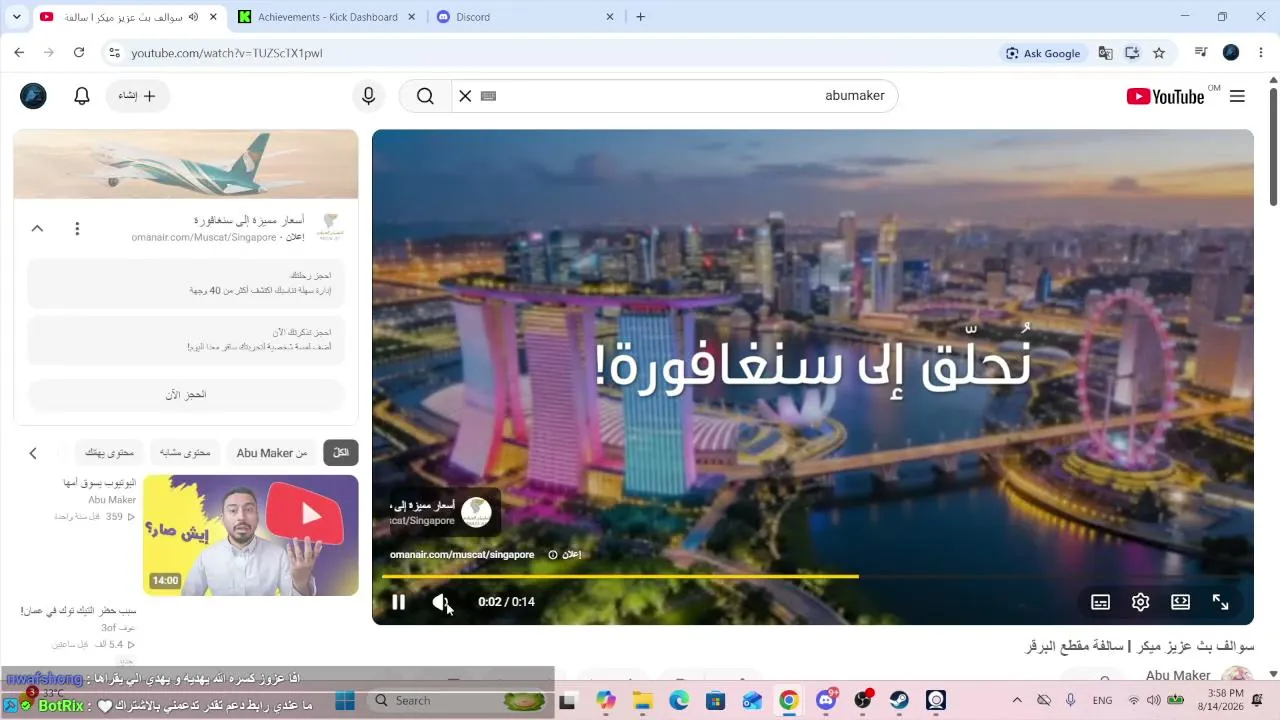Switch the player to theater mode
1280x720 pixels.
pyautogui.click(x=1180, y=602)
